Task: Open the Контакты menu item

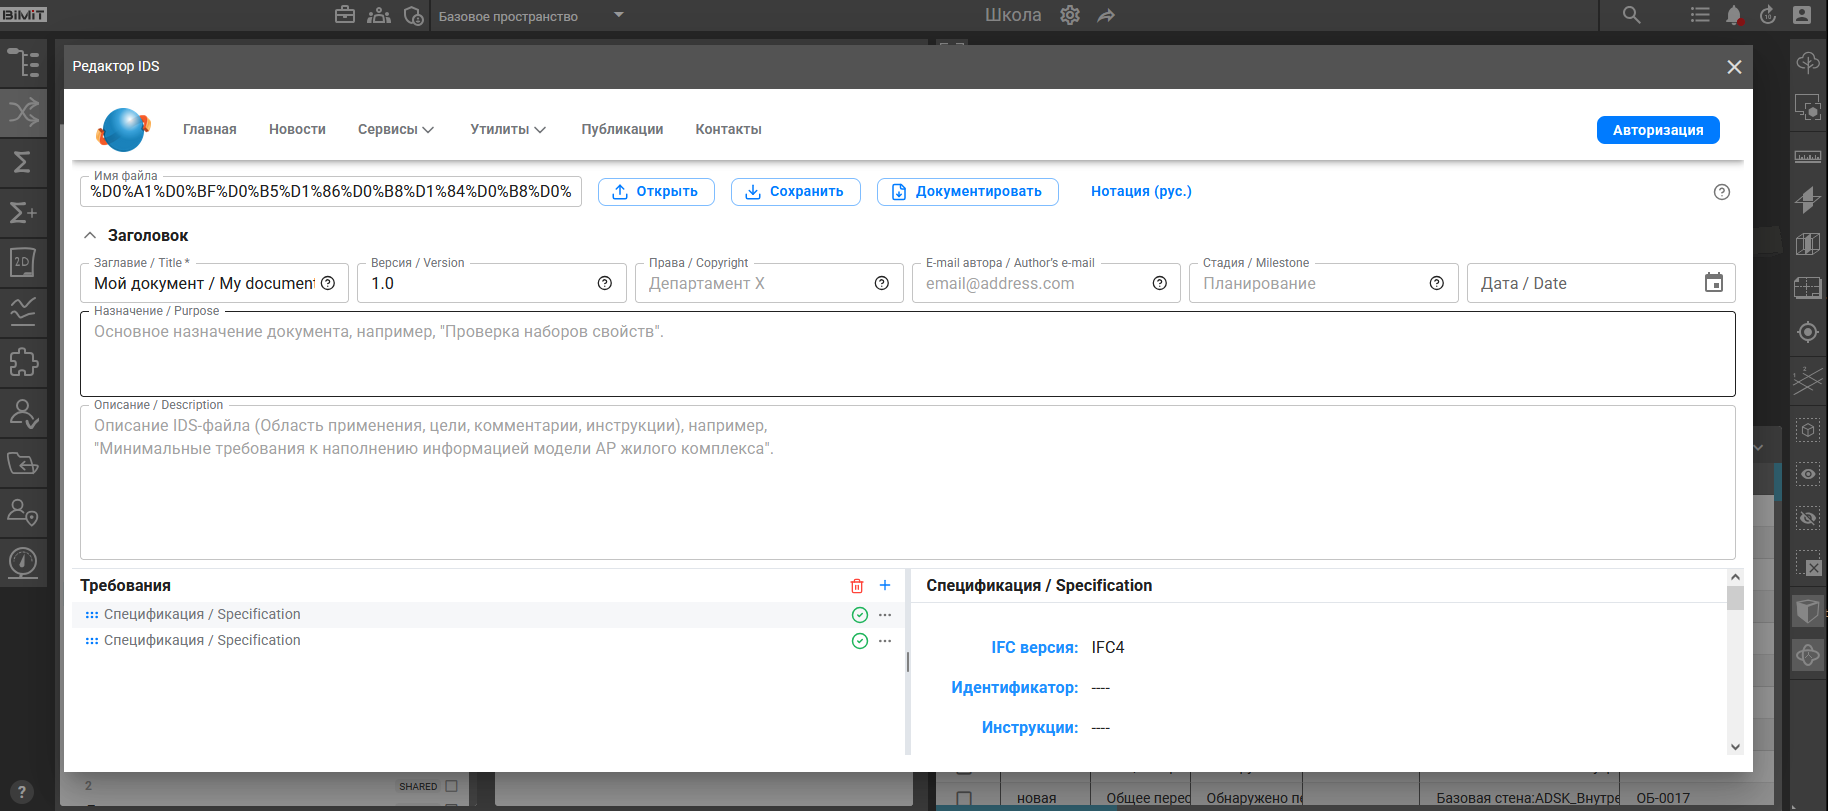Action: [729, 129]
